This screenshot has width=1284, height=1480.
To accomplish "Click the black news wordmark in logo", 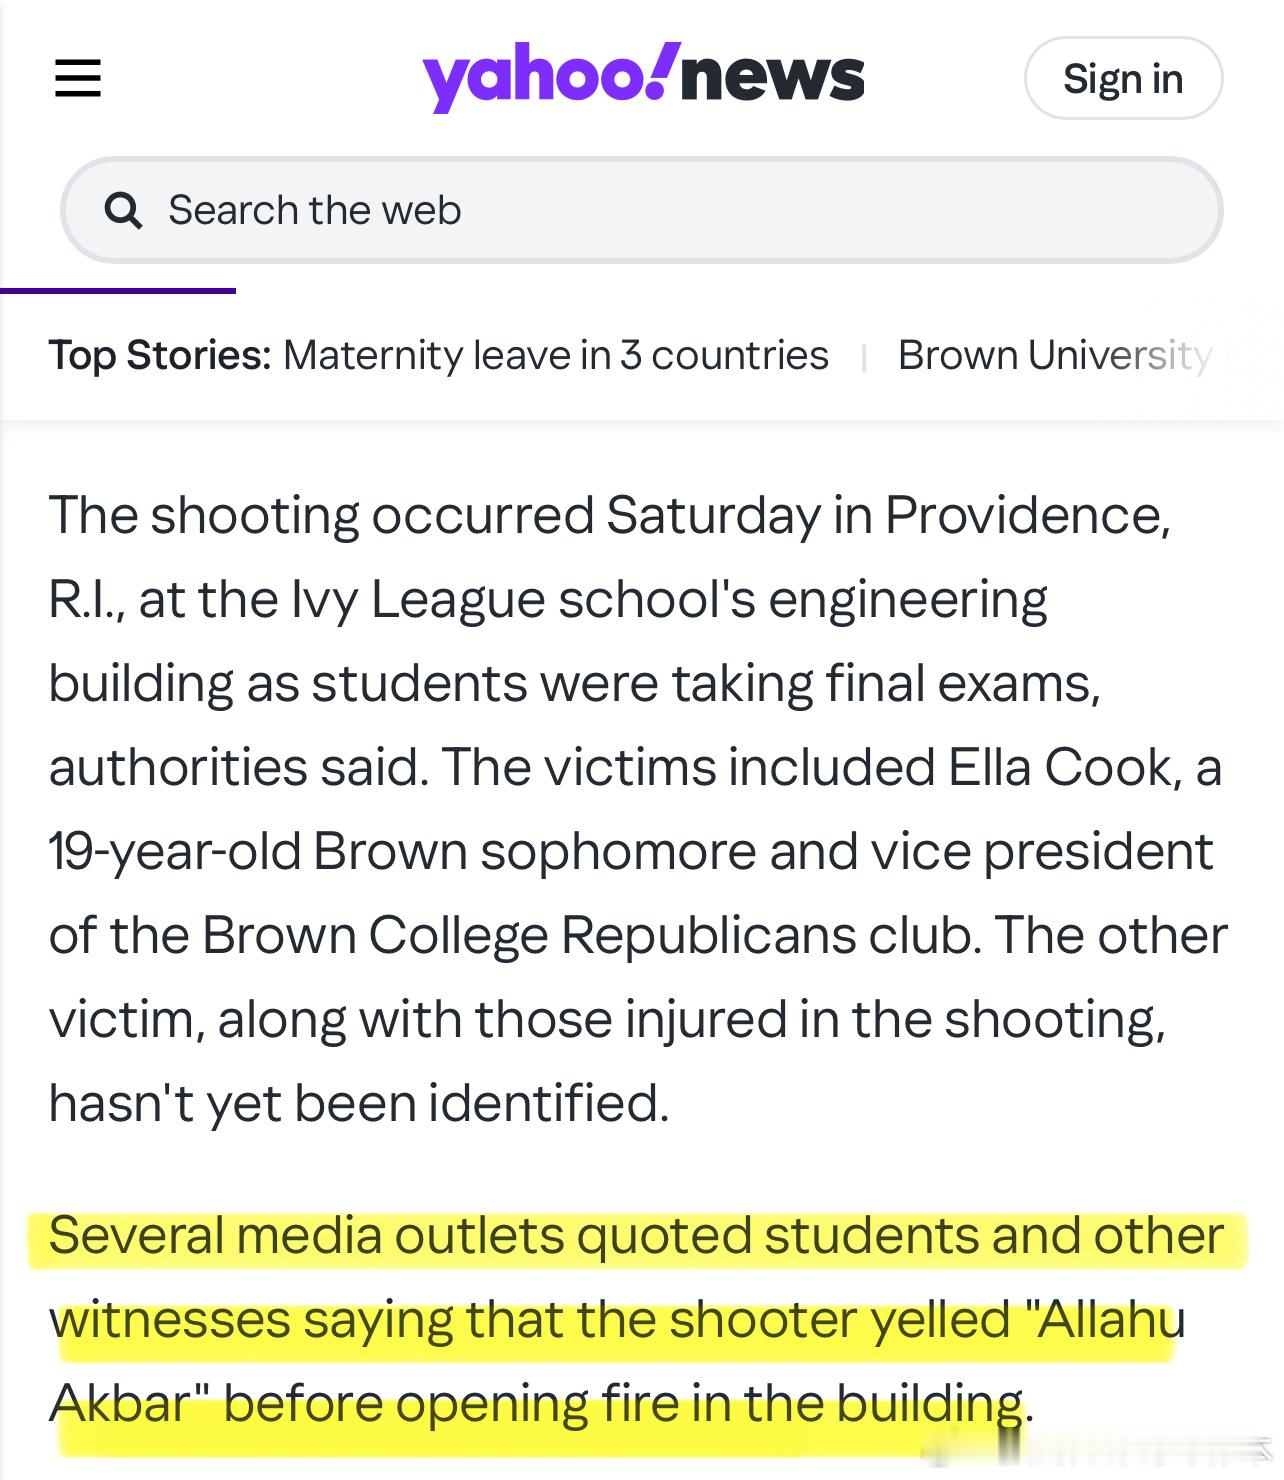I will pos(772,78).
